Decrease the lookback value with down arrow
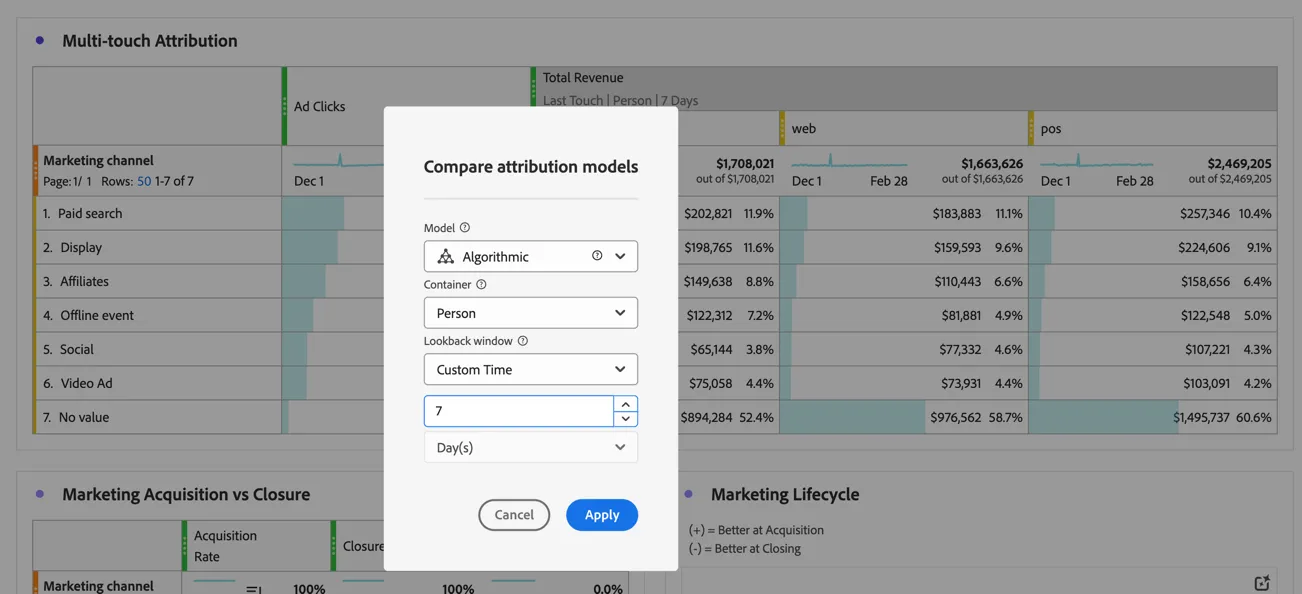The height and width of the screenshot is (594, 1302). (x=626, y=418)
